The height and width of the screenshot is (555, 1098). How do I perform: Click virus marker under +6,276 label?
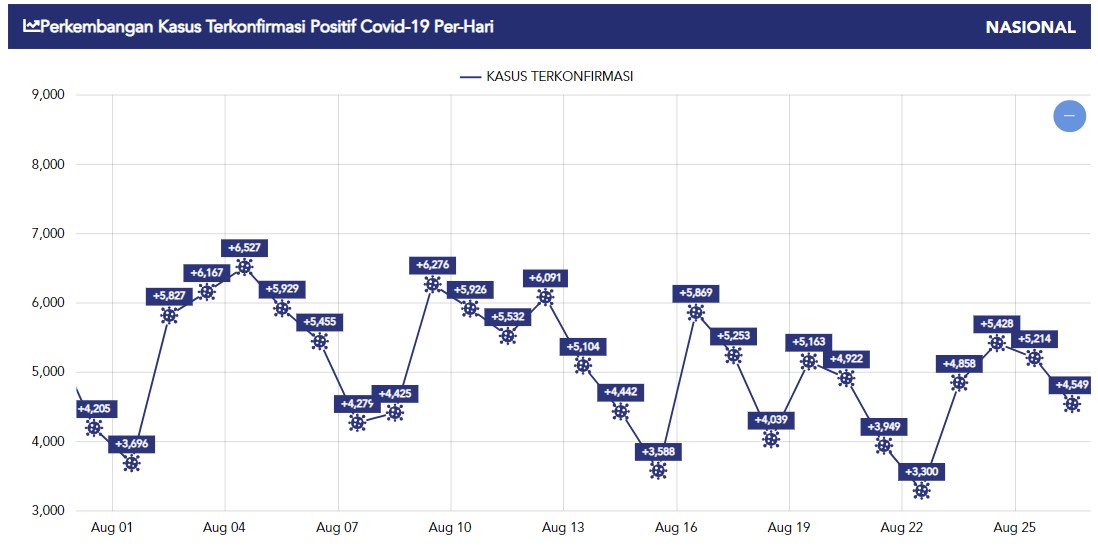click(433, 284)
